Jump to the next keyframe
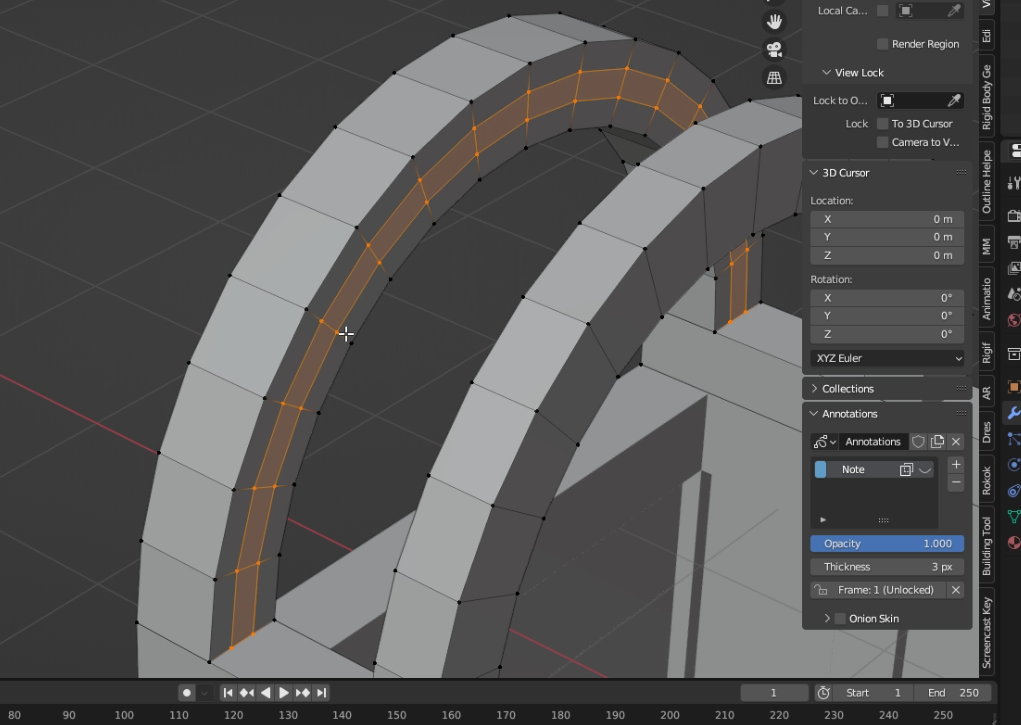 pos(303,692)
